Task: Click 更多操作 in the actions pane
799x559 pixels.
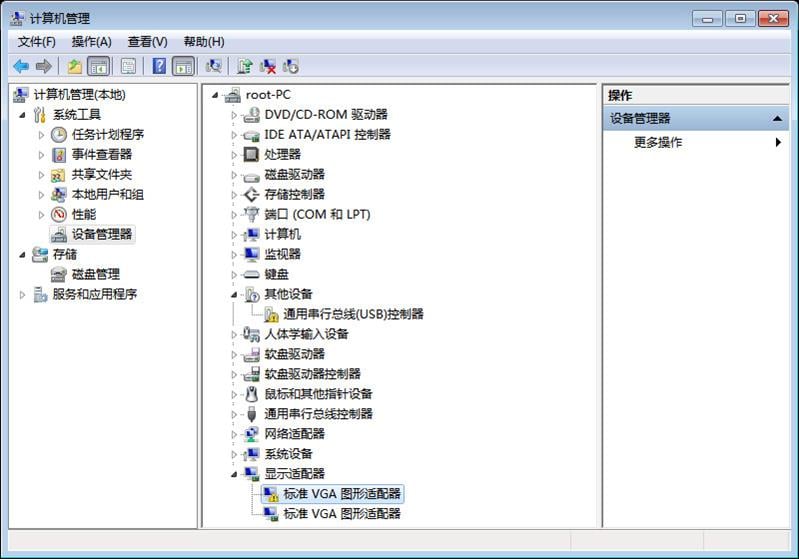Action: 658,142
